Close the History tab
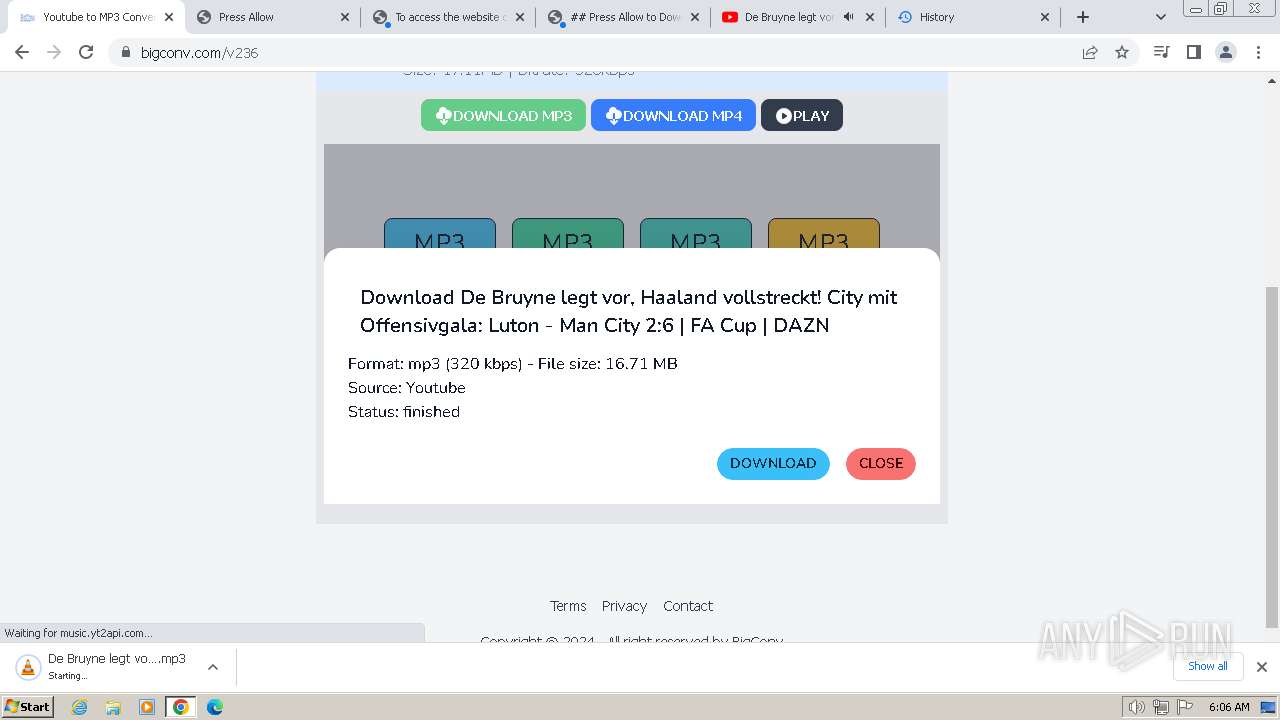Viewport: 1280px width, 720px height. [1045, 17]
